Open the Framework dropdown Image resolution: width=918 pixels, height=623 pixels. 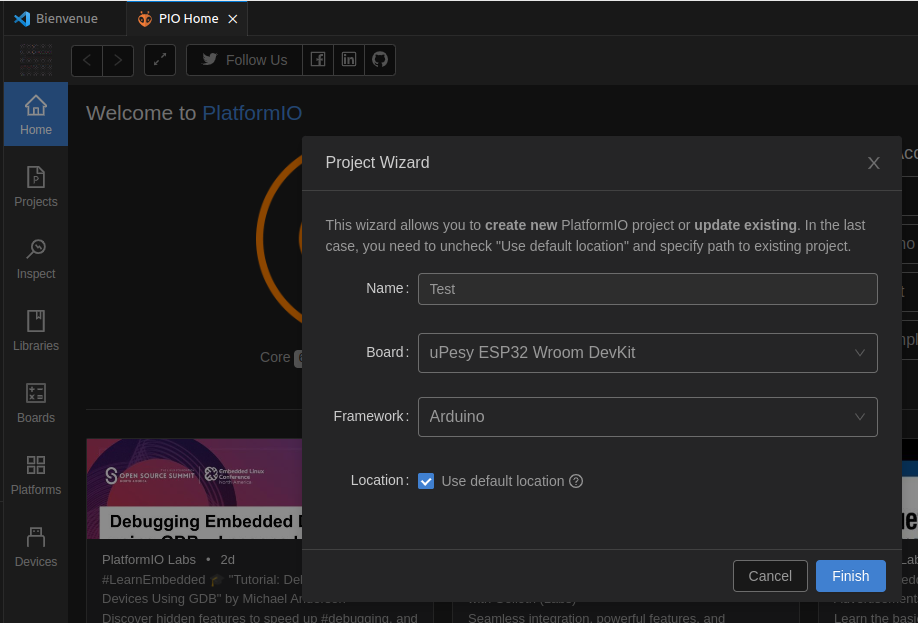click(x=648, y=417)
